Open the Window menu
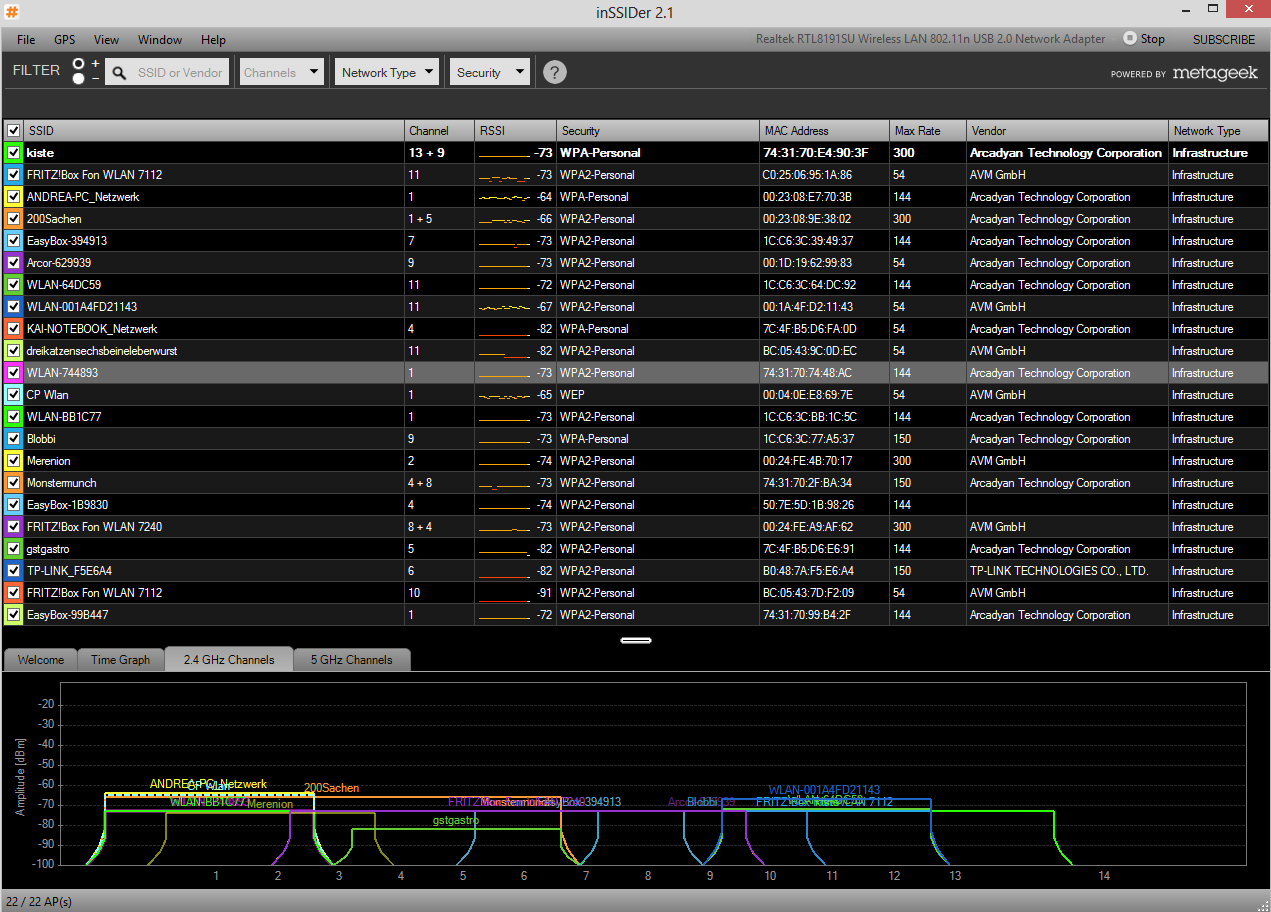 160,40
